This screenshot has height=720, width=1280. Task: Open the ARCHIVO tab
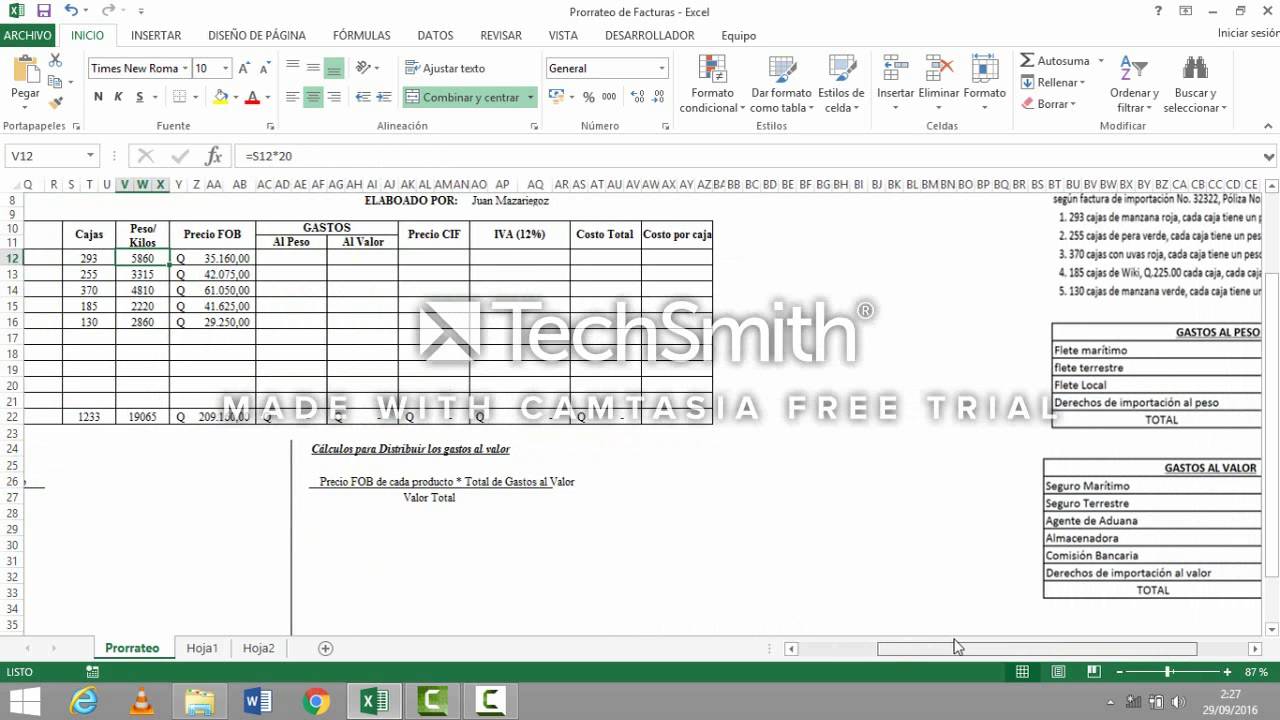coord(28,35)
